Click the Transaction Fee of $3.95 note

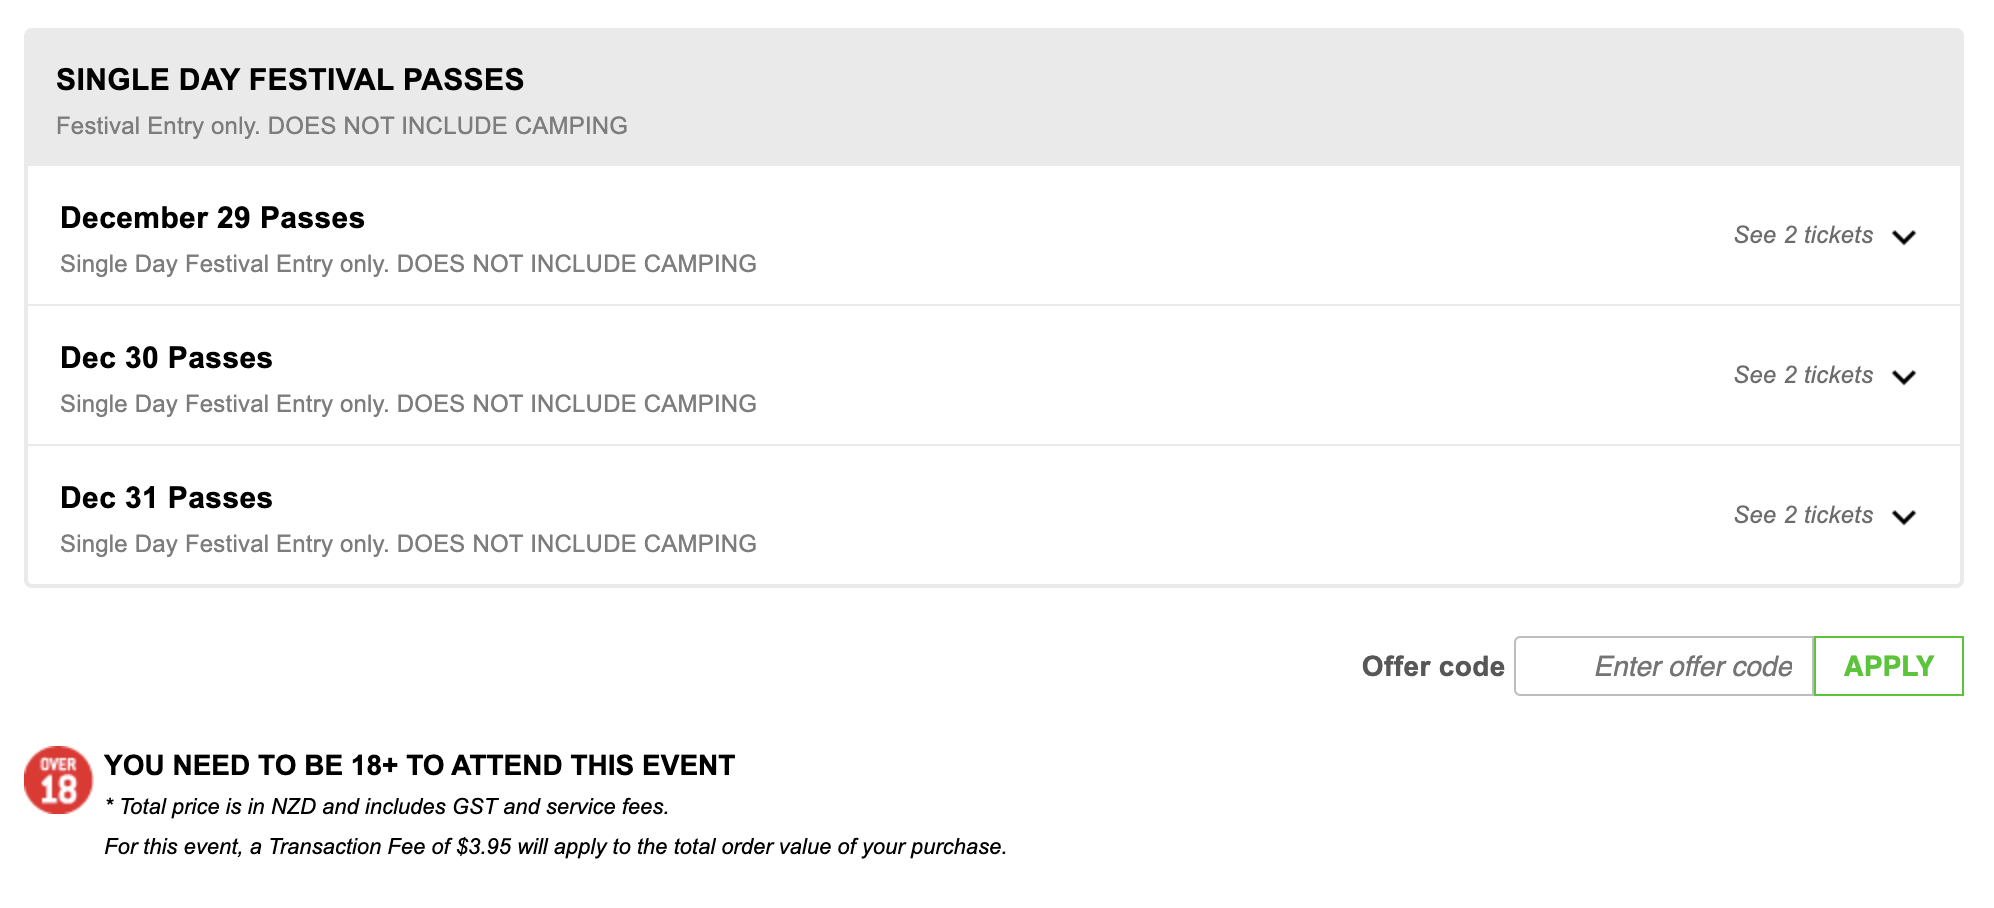[555, 847]
